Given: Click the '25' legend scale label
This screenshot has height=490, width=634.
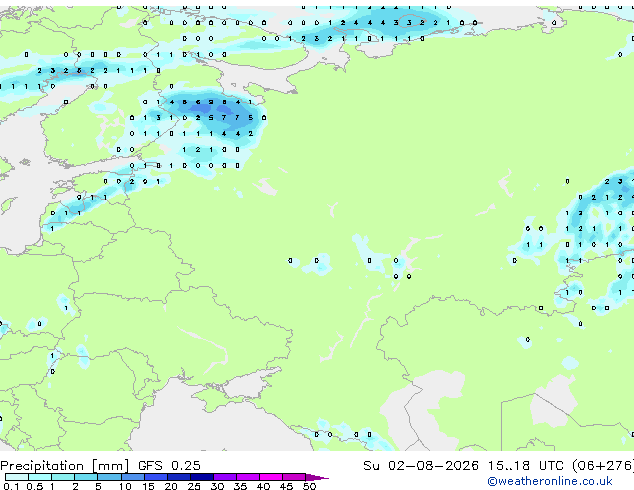Looking at the screenshot, I should [x=194, y=486].
